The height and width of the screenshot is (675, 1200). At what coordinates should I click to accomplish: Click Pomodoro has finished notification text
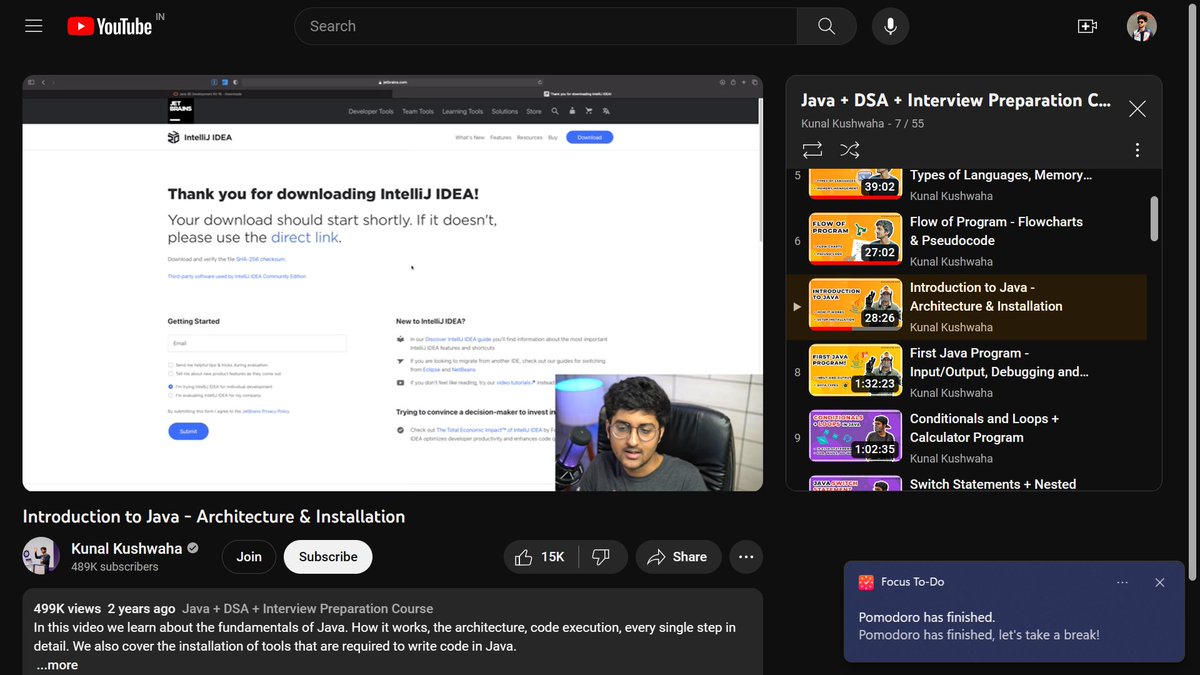coord(927,617)
